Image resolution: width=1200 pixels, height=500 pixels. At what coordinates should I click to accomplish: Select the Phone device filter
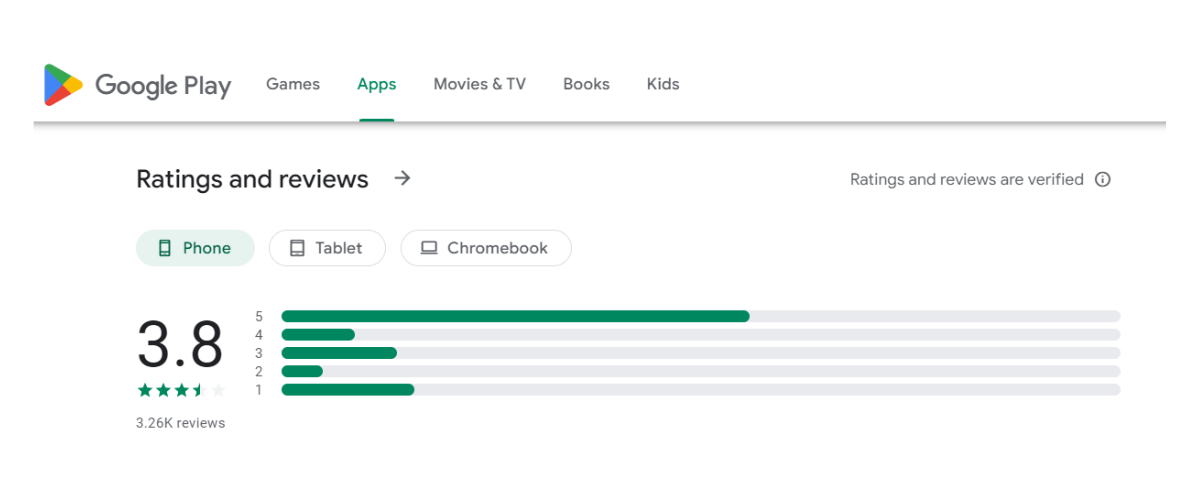pyautogui.click(x=195, y=248)
